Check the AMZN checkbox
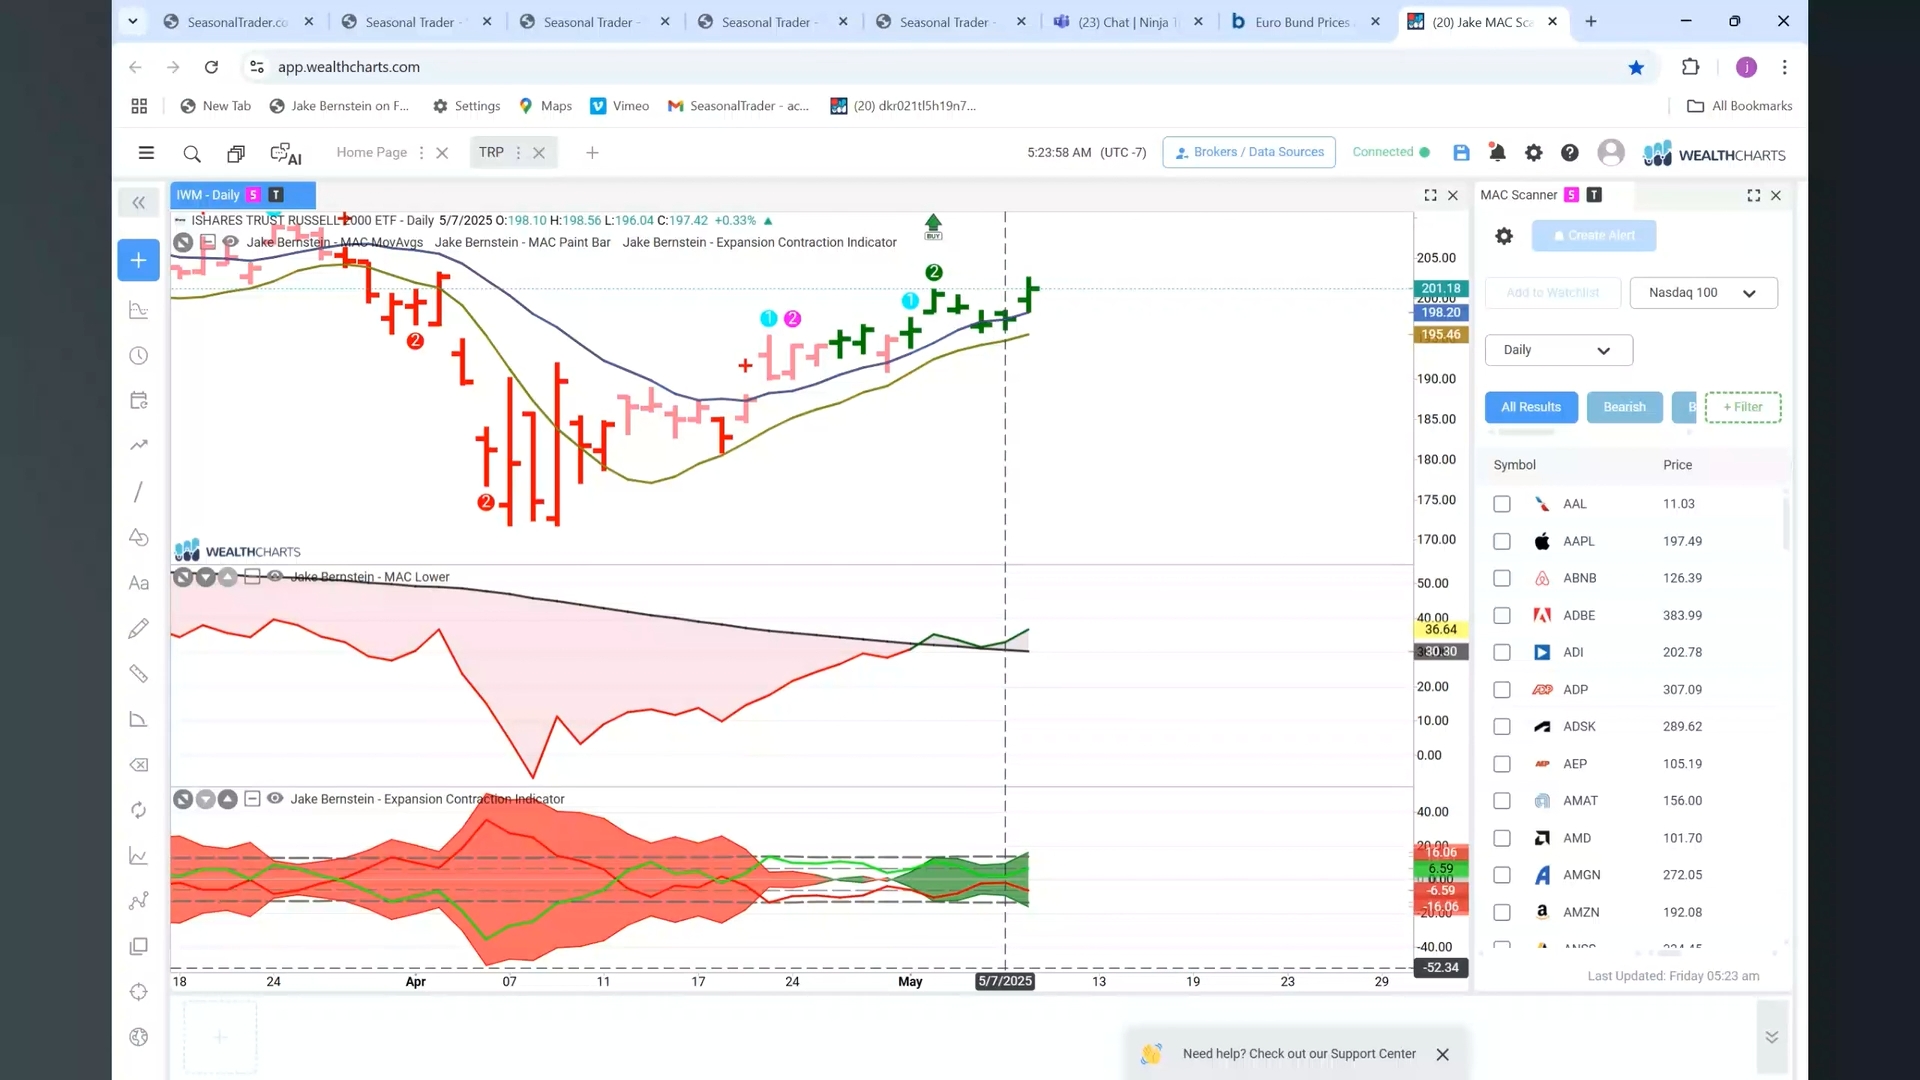This screenshot has width=1920, height=1080. tap(1502, 912)
